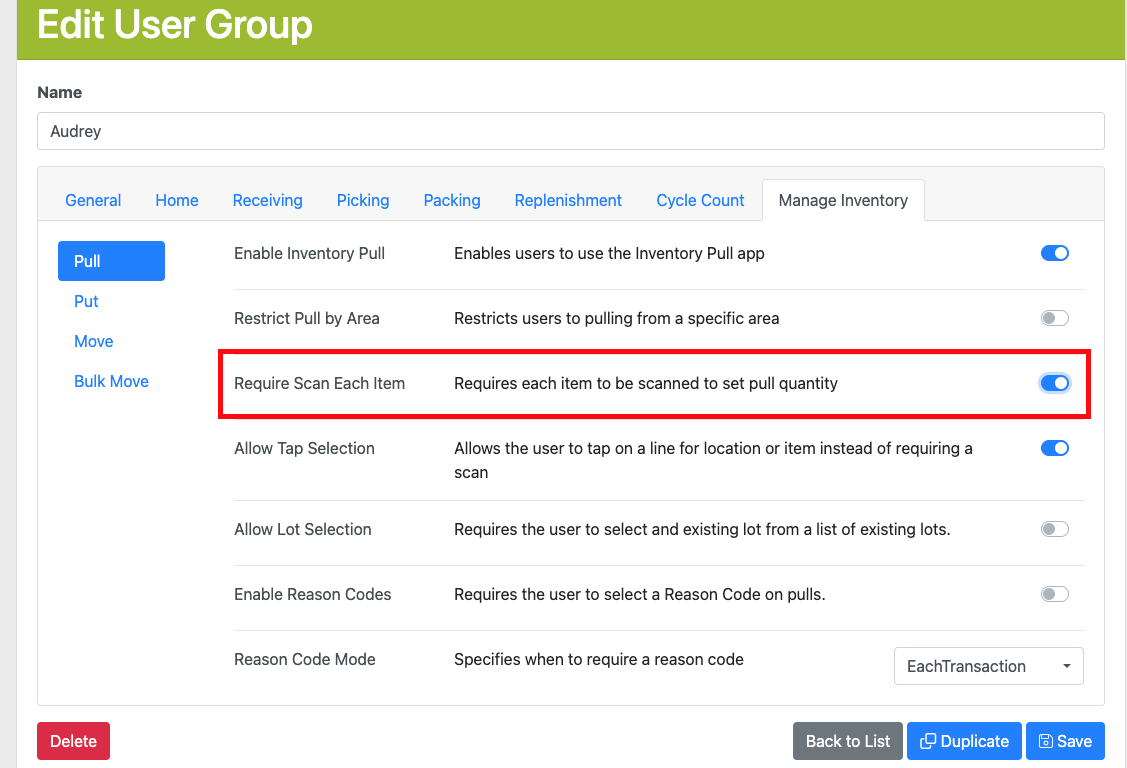Disable the Enable Inventory Pull toggle
The width and height of the screenshot is (1127, 768).
[1055, 253]
